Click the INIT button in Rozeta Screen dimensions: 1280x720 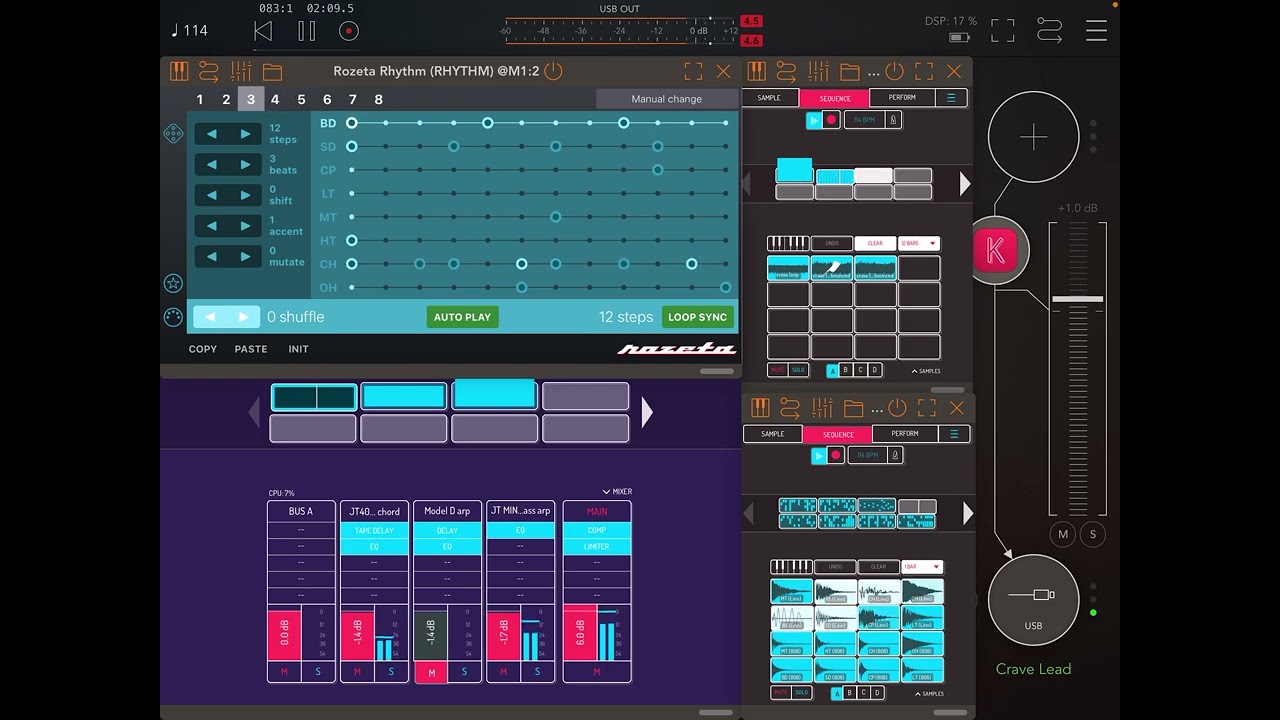pos(298,349)
